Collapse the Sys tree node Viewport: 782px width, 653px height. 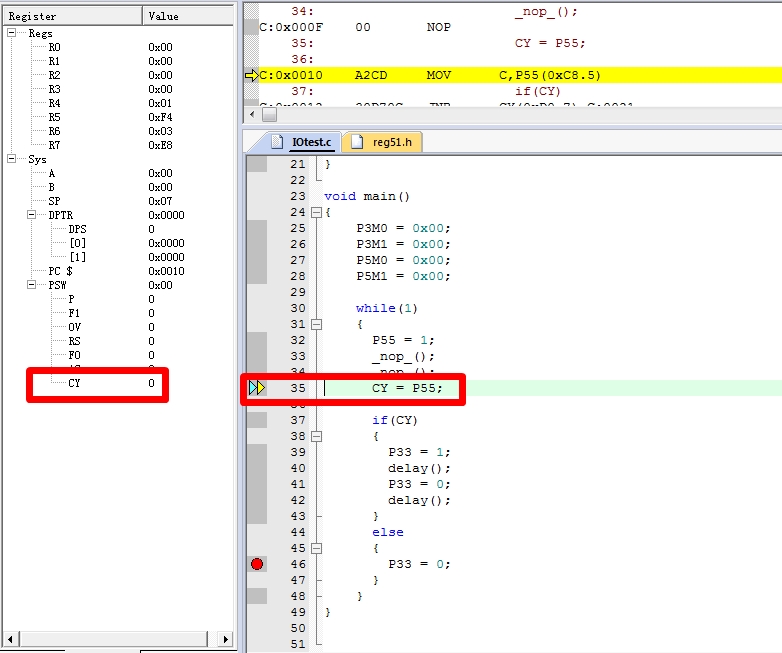(x=11, y=159)
